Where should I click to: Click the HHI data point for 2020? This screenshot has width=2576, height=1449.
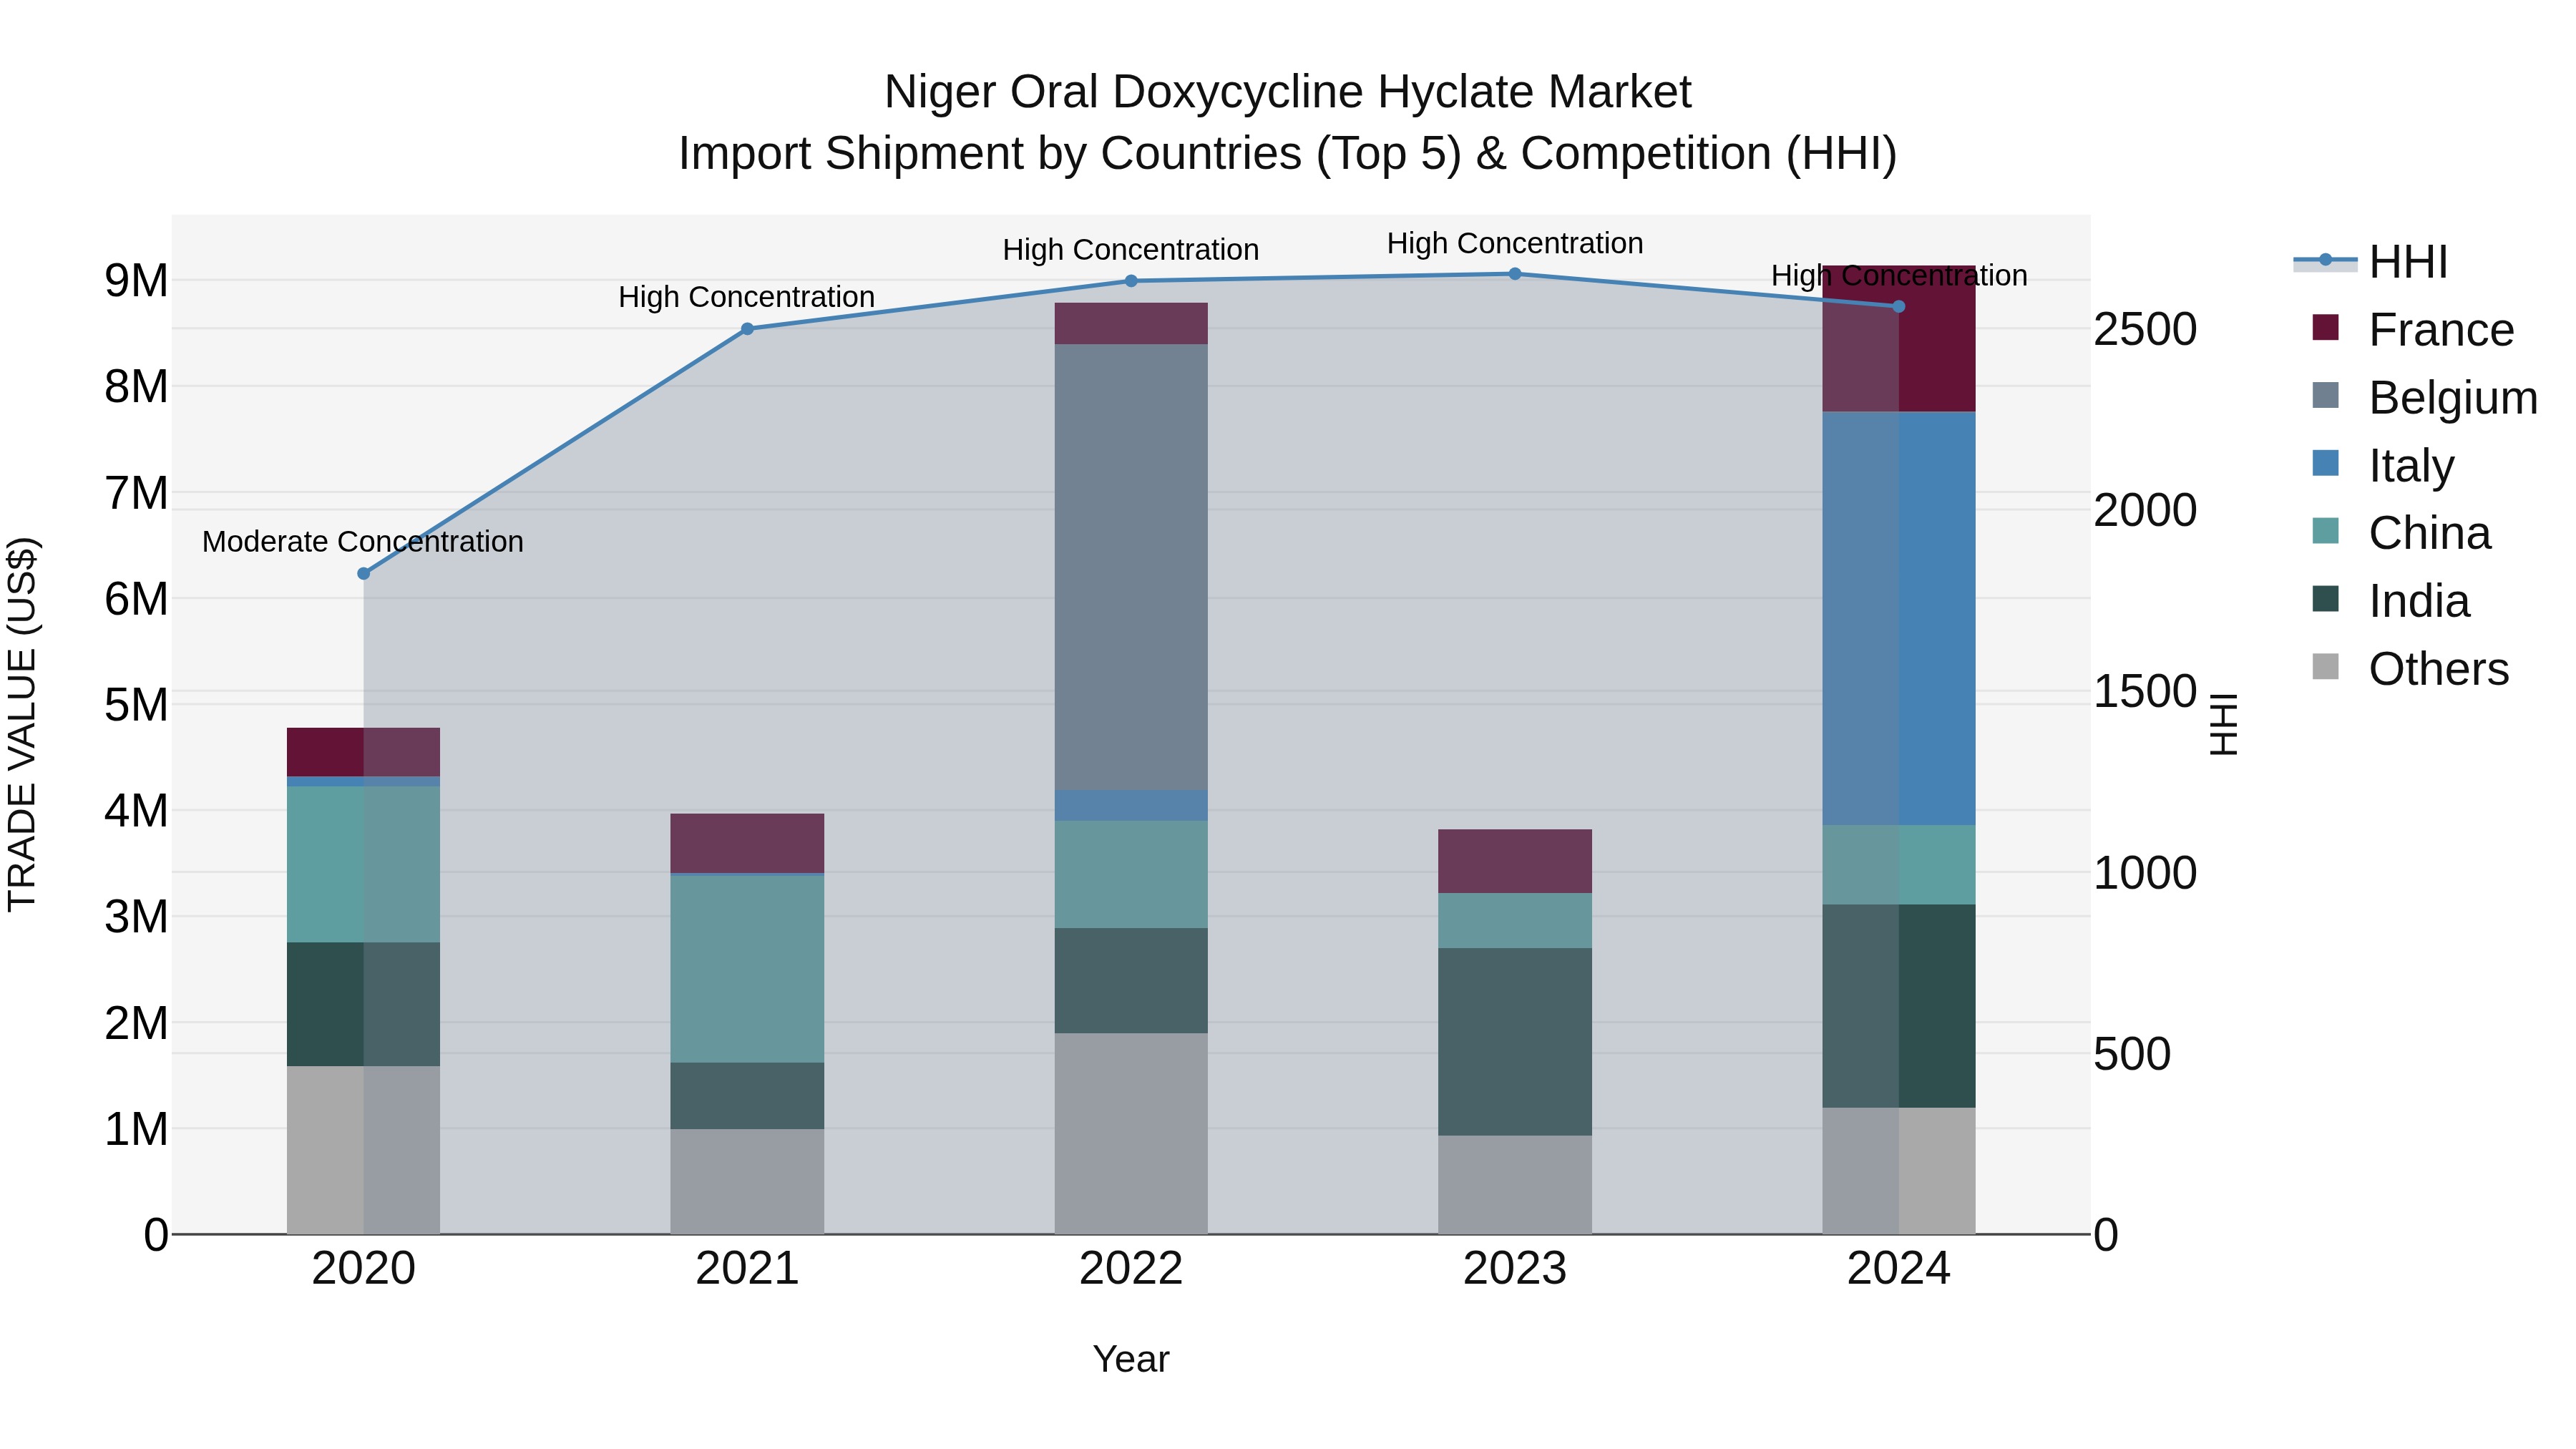click(364, 573)
